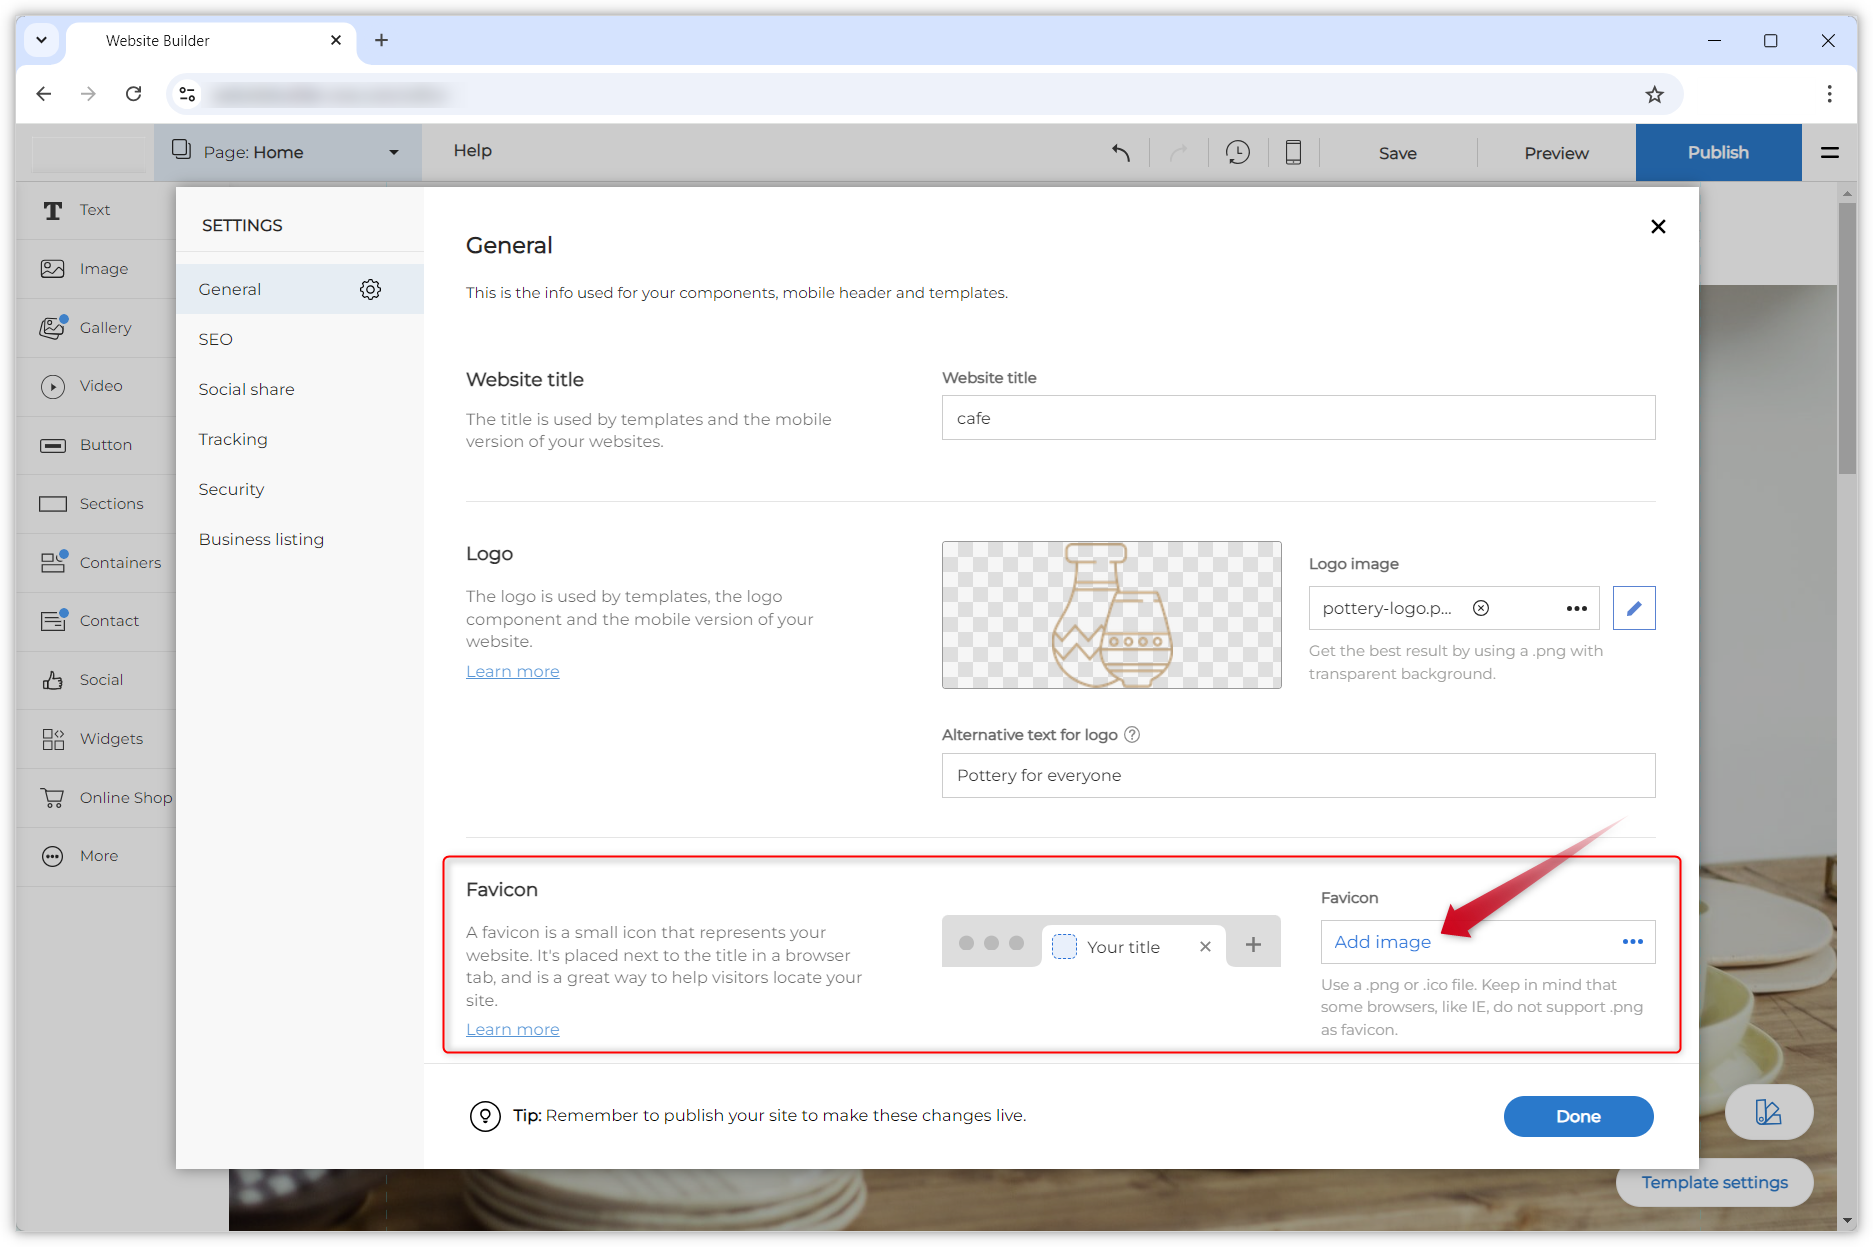Open the Social share settings section
The width and height of the screenshot is (1873, 1247).
click(246, 389)
